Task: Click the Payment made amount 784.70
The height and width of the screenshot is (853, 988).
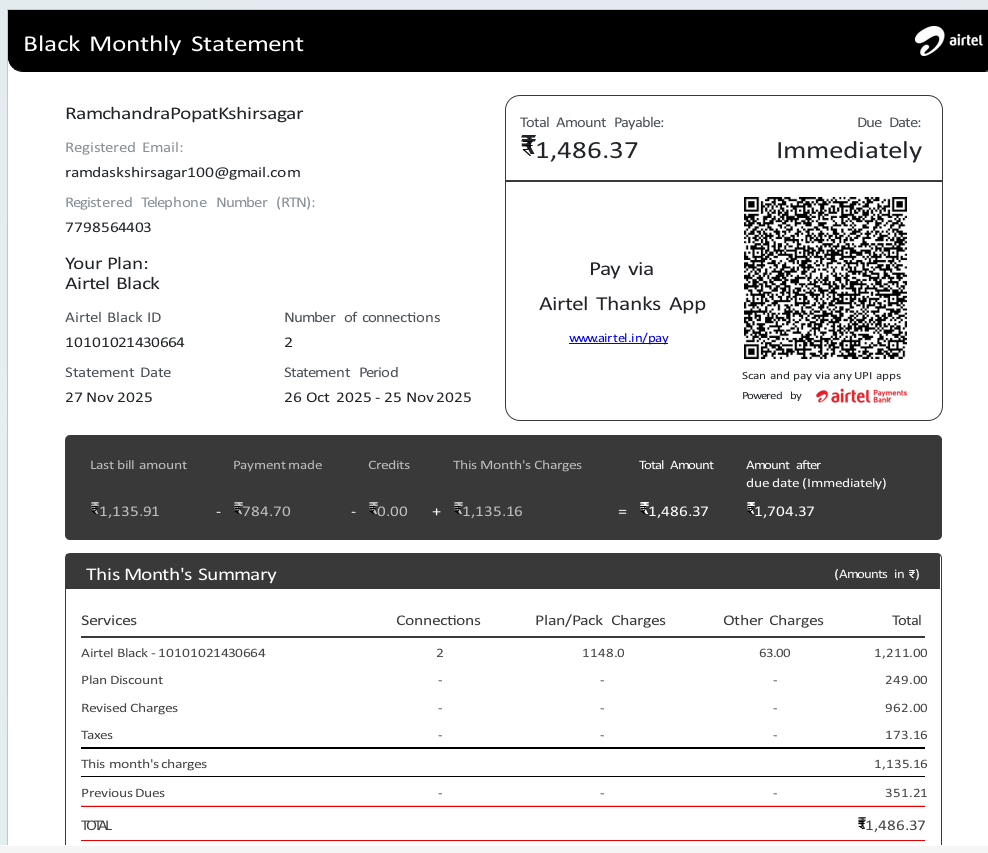Action: pos(262,511)
